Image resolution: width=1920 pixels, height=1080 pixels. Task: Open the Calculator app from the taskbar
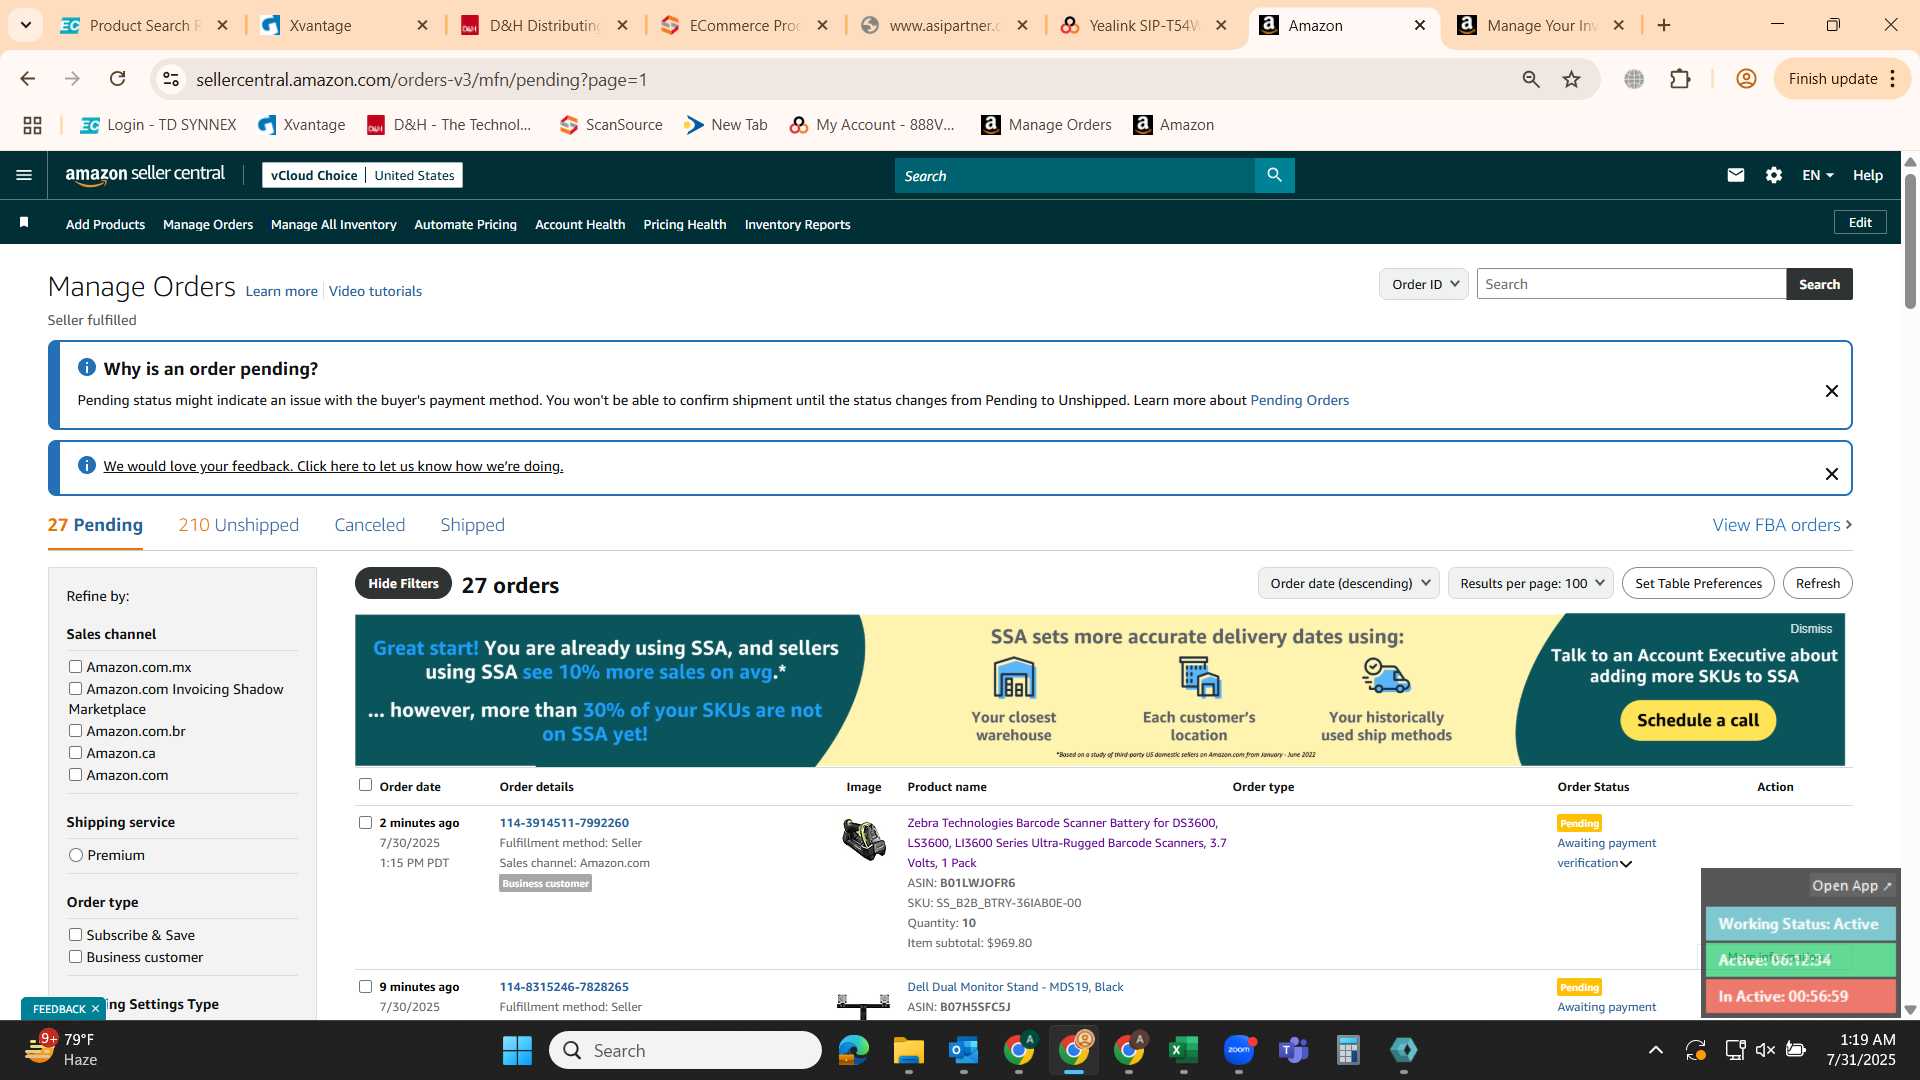(x=1348, y=1050)
